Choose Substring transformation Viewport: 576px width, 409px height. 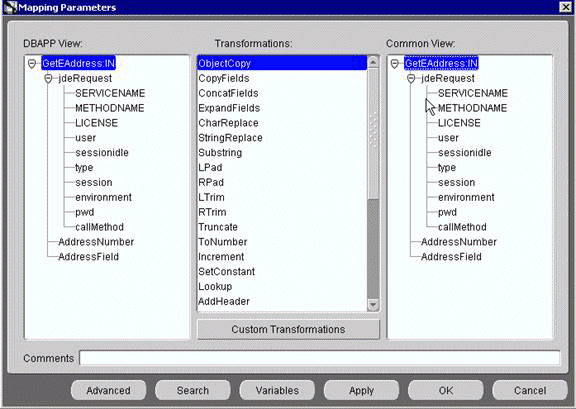pyautogui.click(x=282, y=153)
